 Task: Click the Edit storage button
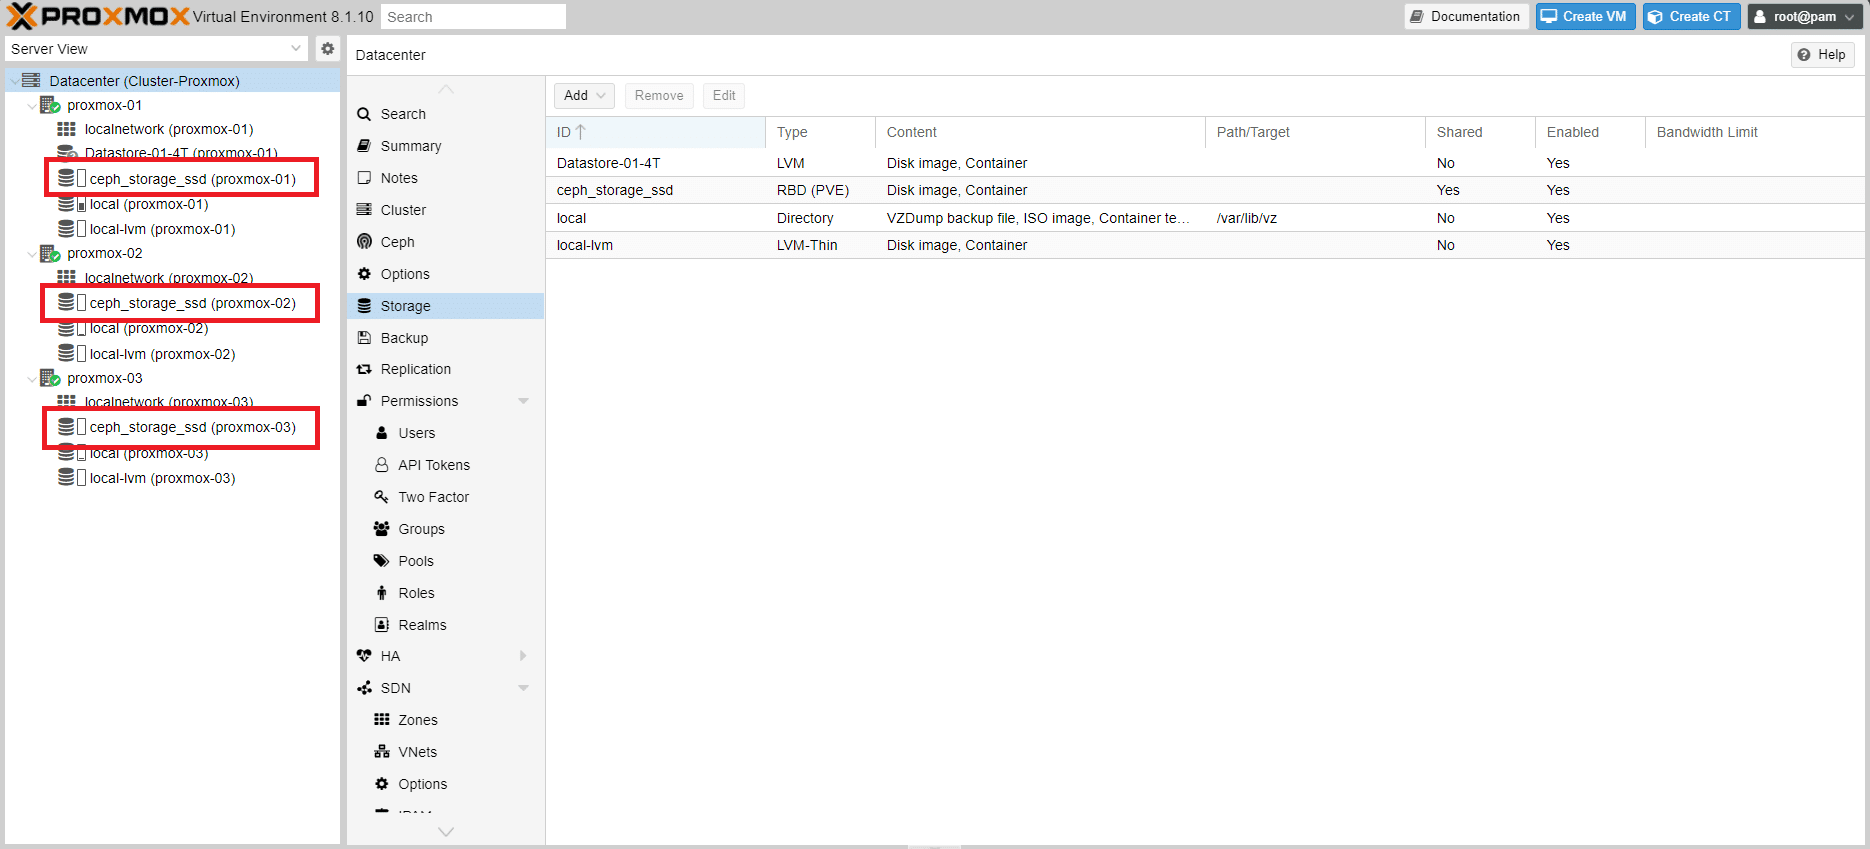[724, 95]
